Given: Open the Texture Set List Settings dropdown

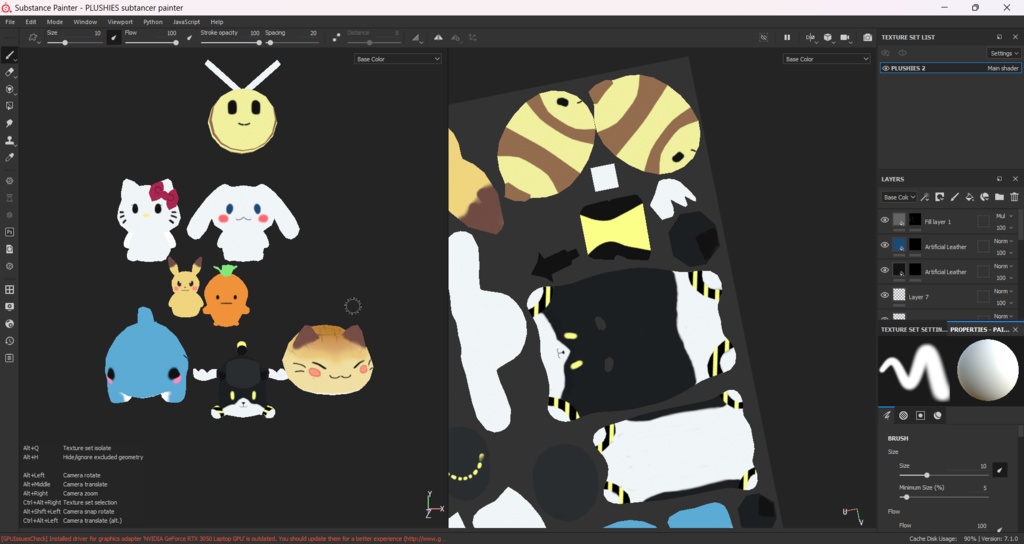Looking at the screenshot, I should coord(1004,54).
